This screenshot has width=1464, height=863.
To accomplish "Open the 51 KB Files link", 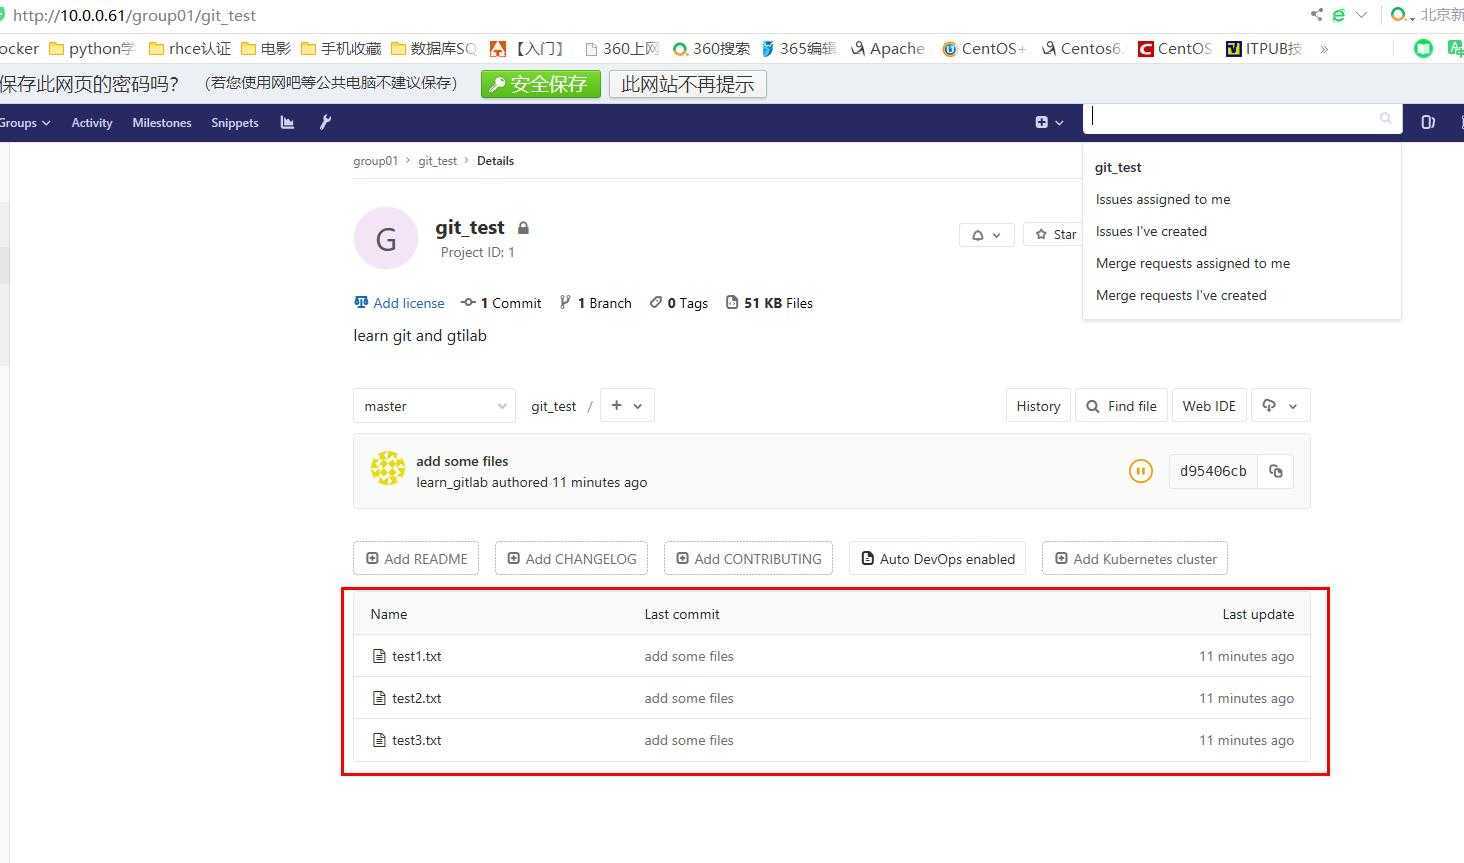I will point(769,303).
